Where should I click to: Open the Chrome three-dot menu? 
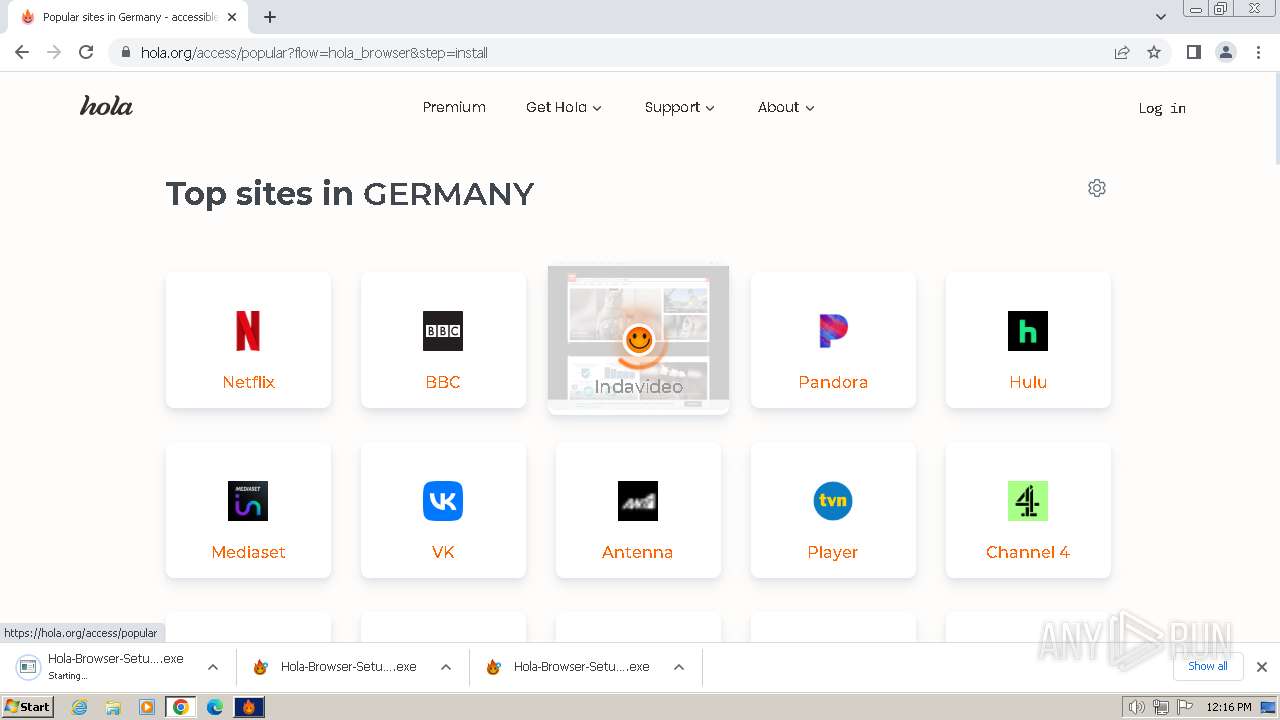click(x=1258, y=52)
